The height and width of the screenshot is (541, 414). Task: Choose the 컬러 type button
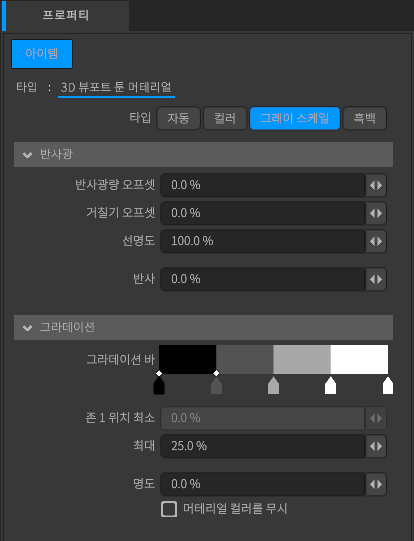coord(225,118)
